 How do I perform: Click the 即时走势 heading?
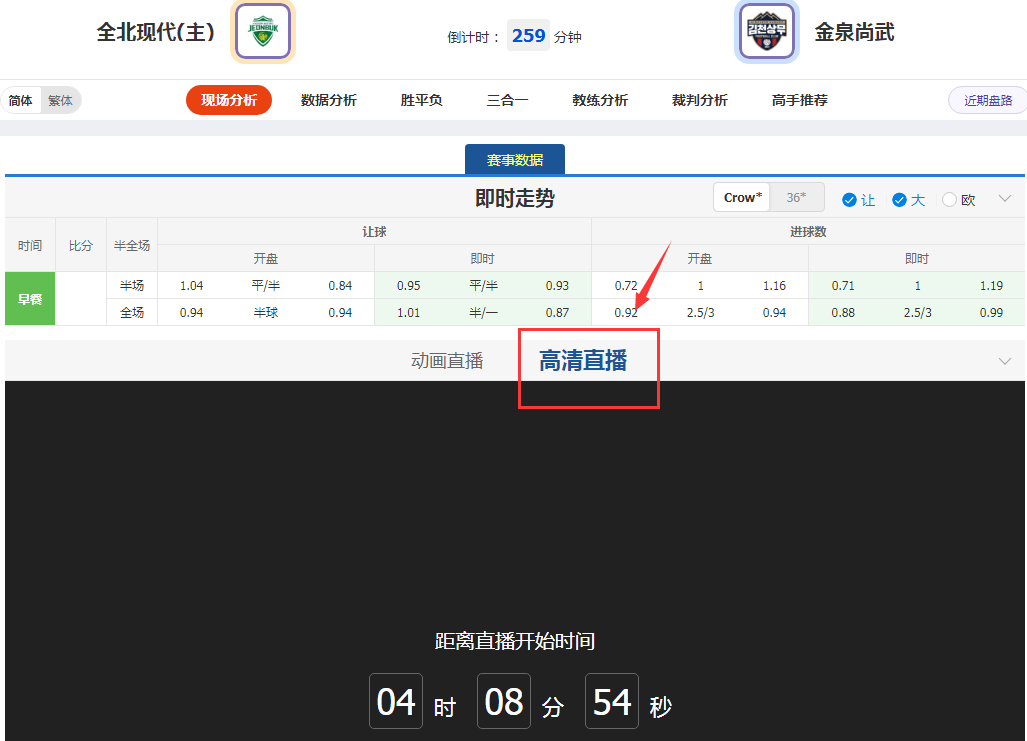[x=515, y=198]
